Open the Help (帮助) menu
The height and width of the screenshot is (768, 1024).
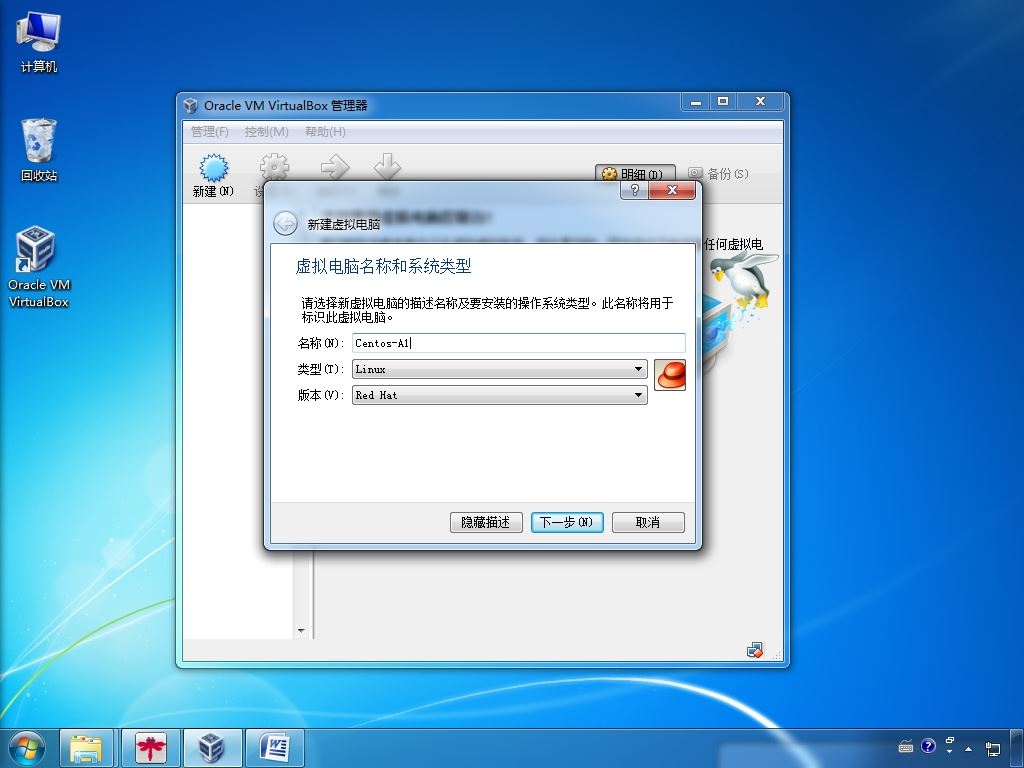325,132
